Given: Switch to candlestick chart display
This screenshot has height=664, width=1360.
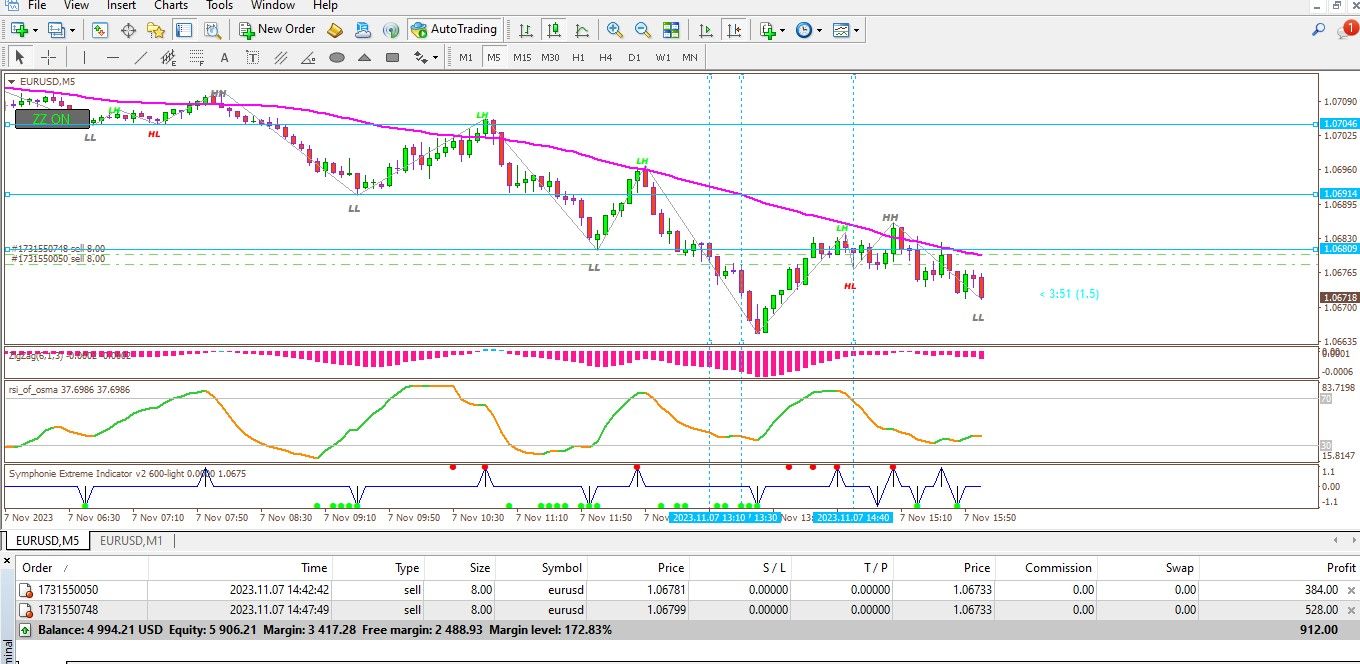Looking at the screenshot, I should tap(554, 30).
